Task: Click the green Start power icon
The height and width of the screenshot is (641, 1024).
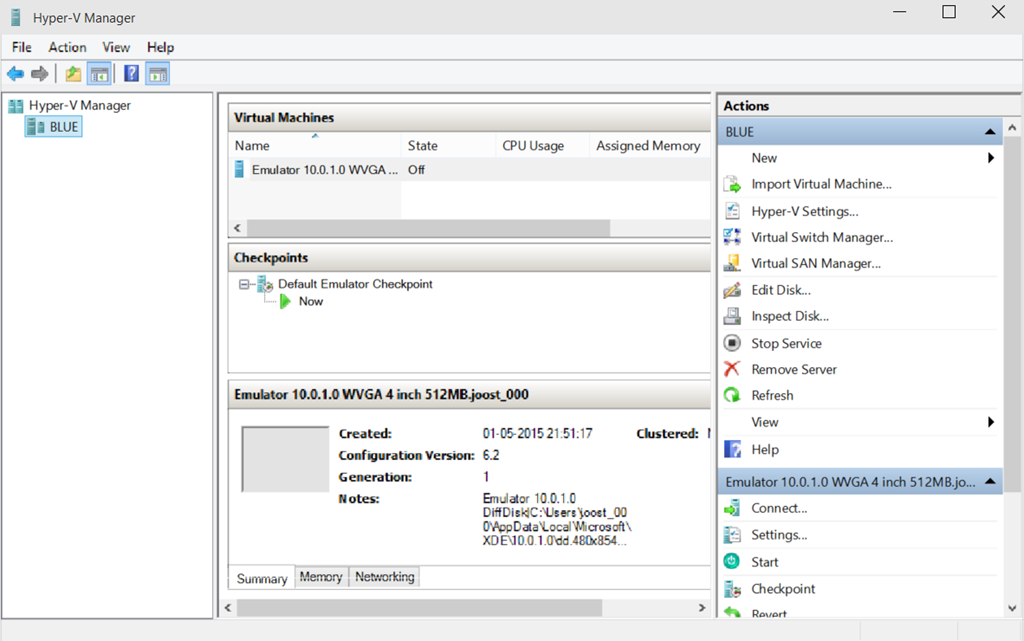Action: click(732, 561)
